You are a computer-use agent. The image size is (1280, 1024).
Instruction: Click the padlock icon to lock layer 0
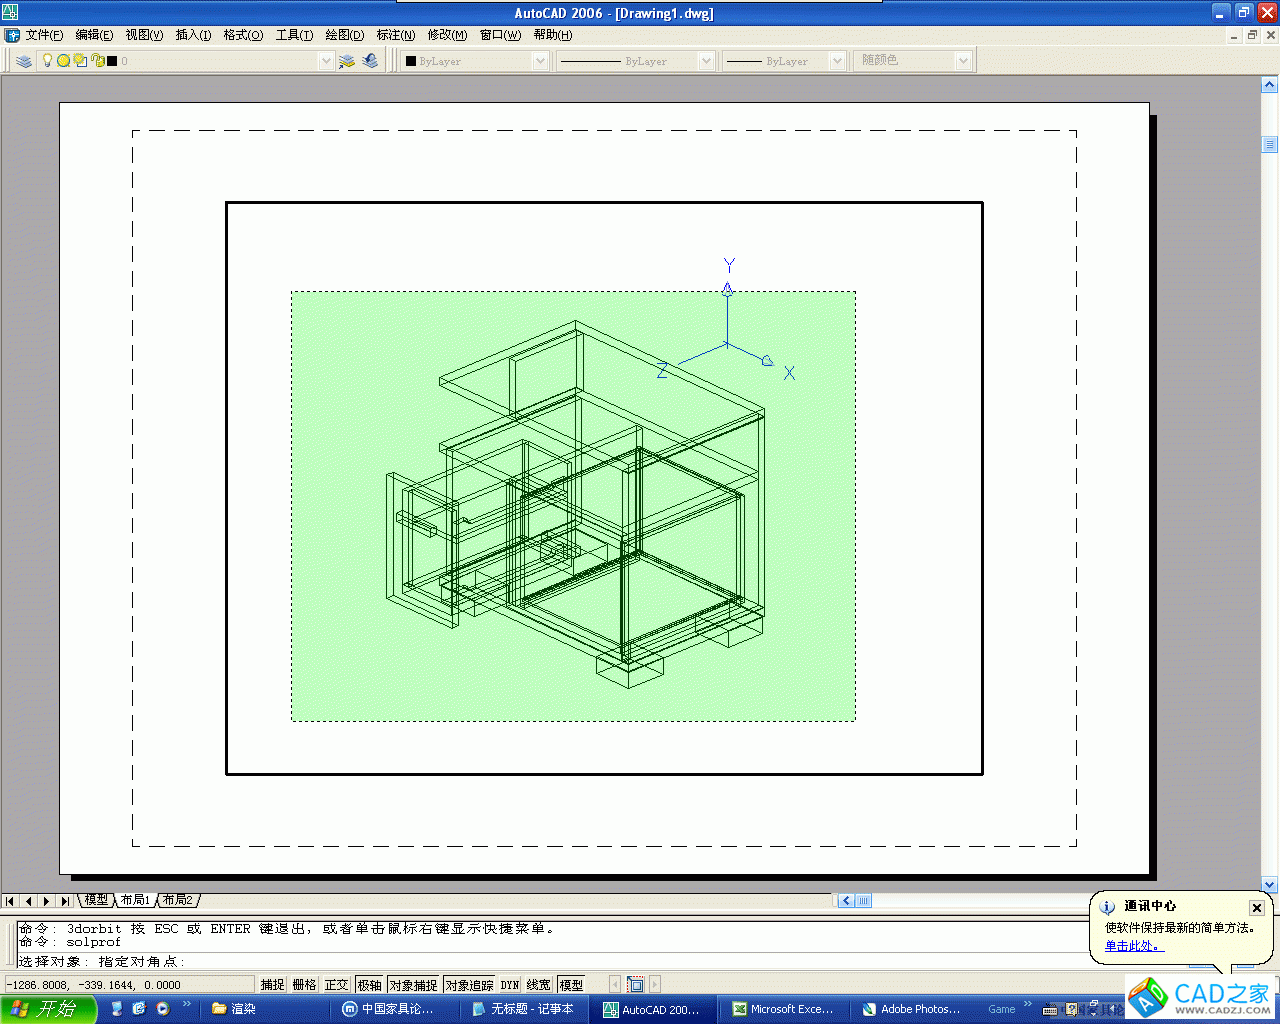97,60
